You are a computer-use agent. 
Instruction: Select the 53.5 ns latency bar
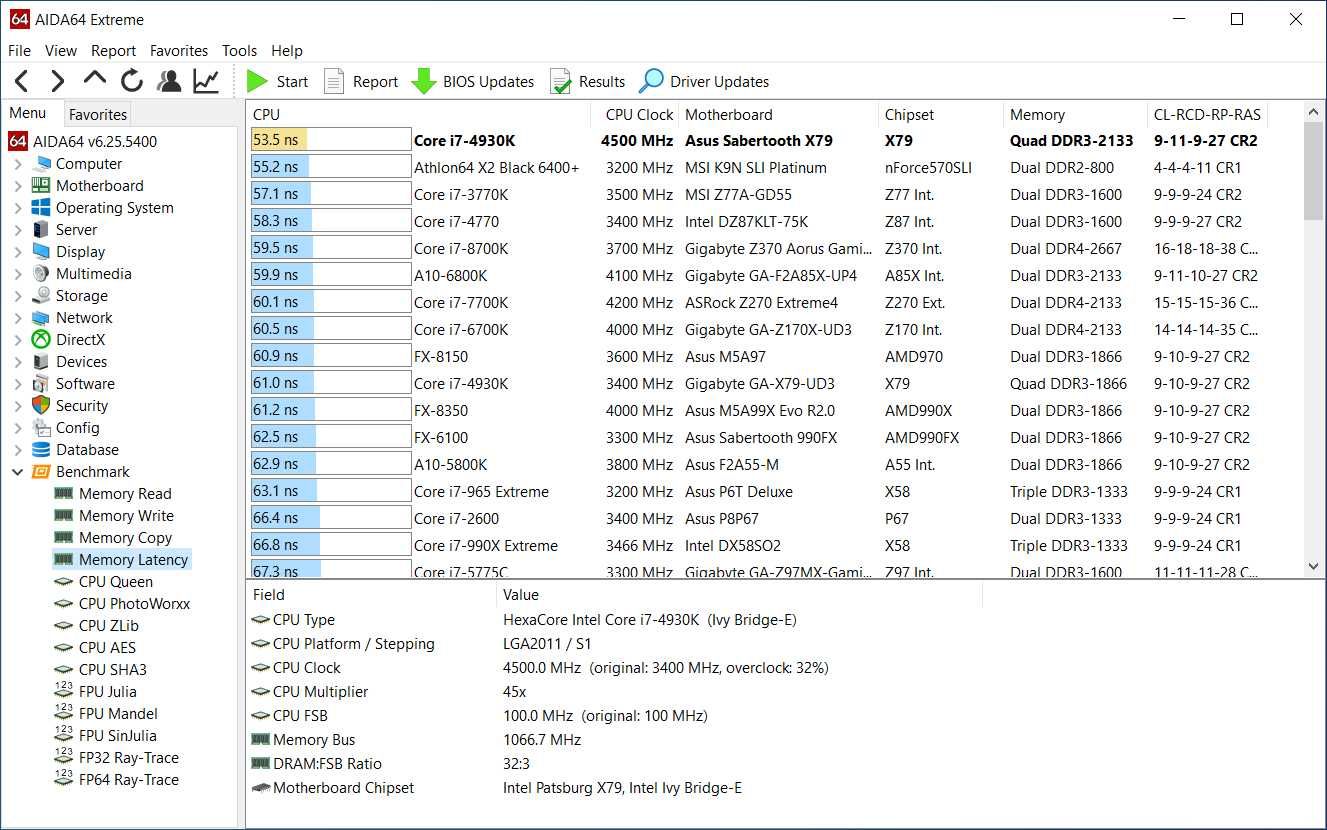click(331, 141)
